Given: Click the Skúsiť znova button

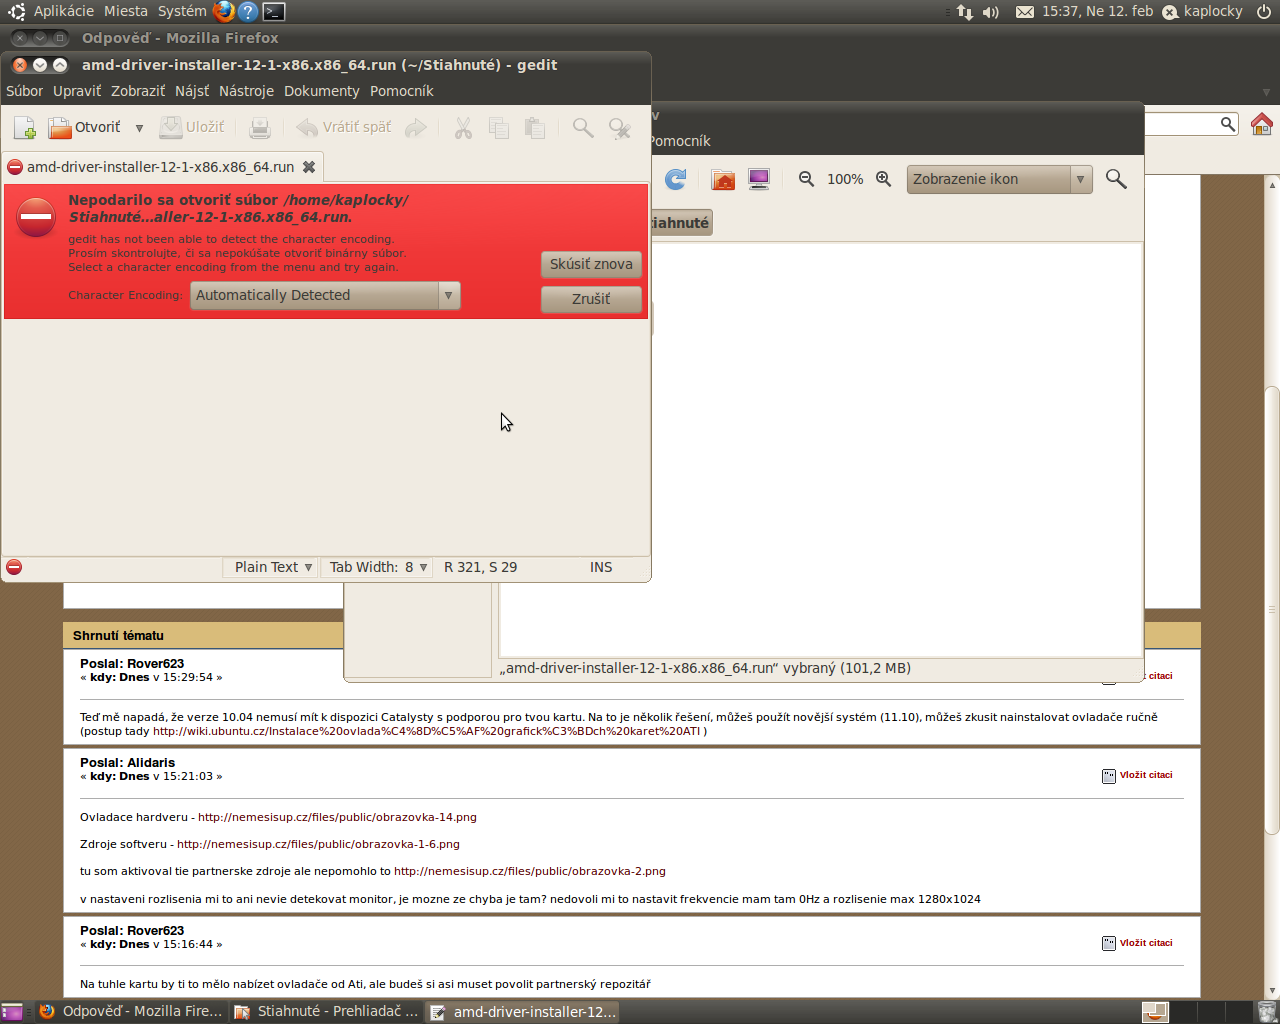Looking at the screenshot, I should (591, 264).
